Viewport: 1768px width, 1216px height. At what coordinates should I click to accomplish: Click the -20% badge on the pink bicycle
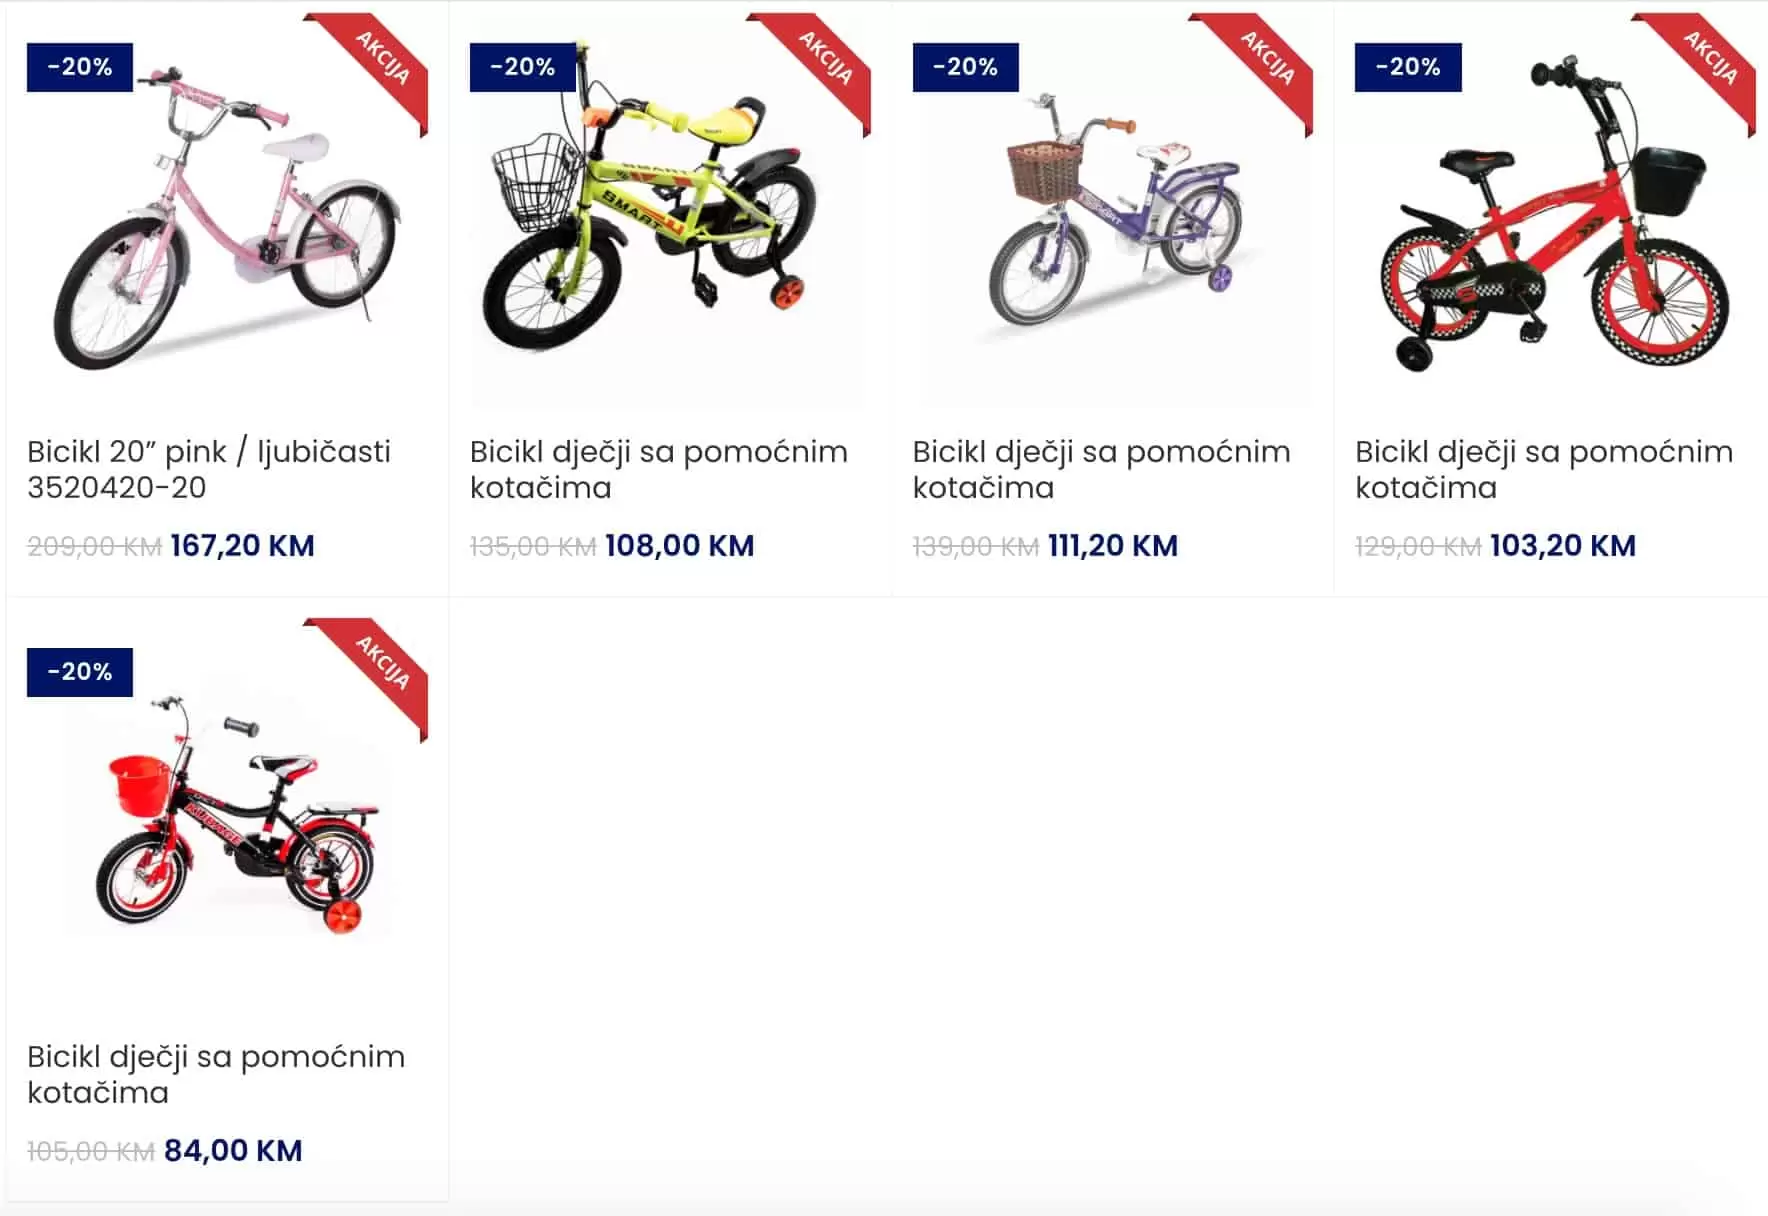point(80,67)
